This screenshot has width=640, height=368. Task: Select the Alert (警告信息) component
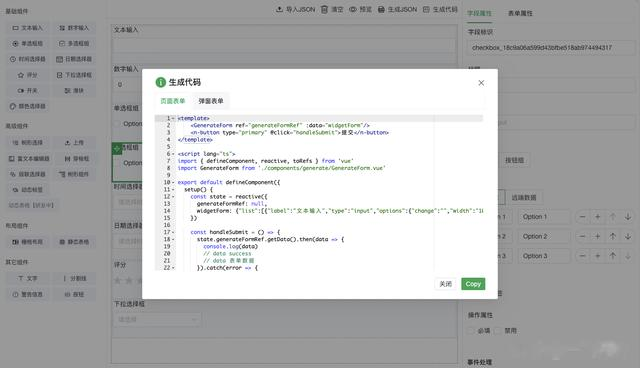27,294
